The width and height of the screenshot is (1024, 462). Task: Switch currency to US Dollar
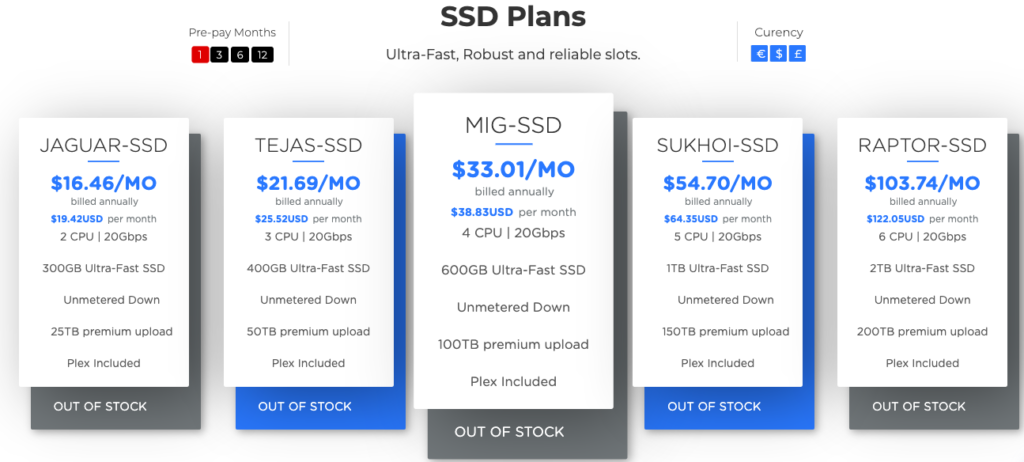(x=778, y=54)
